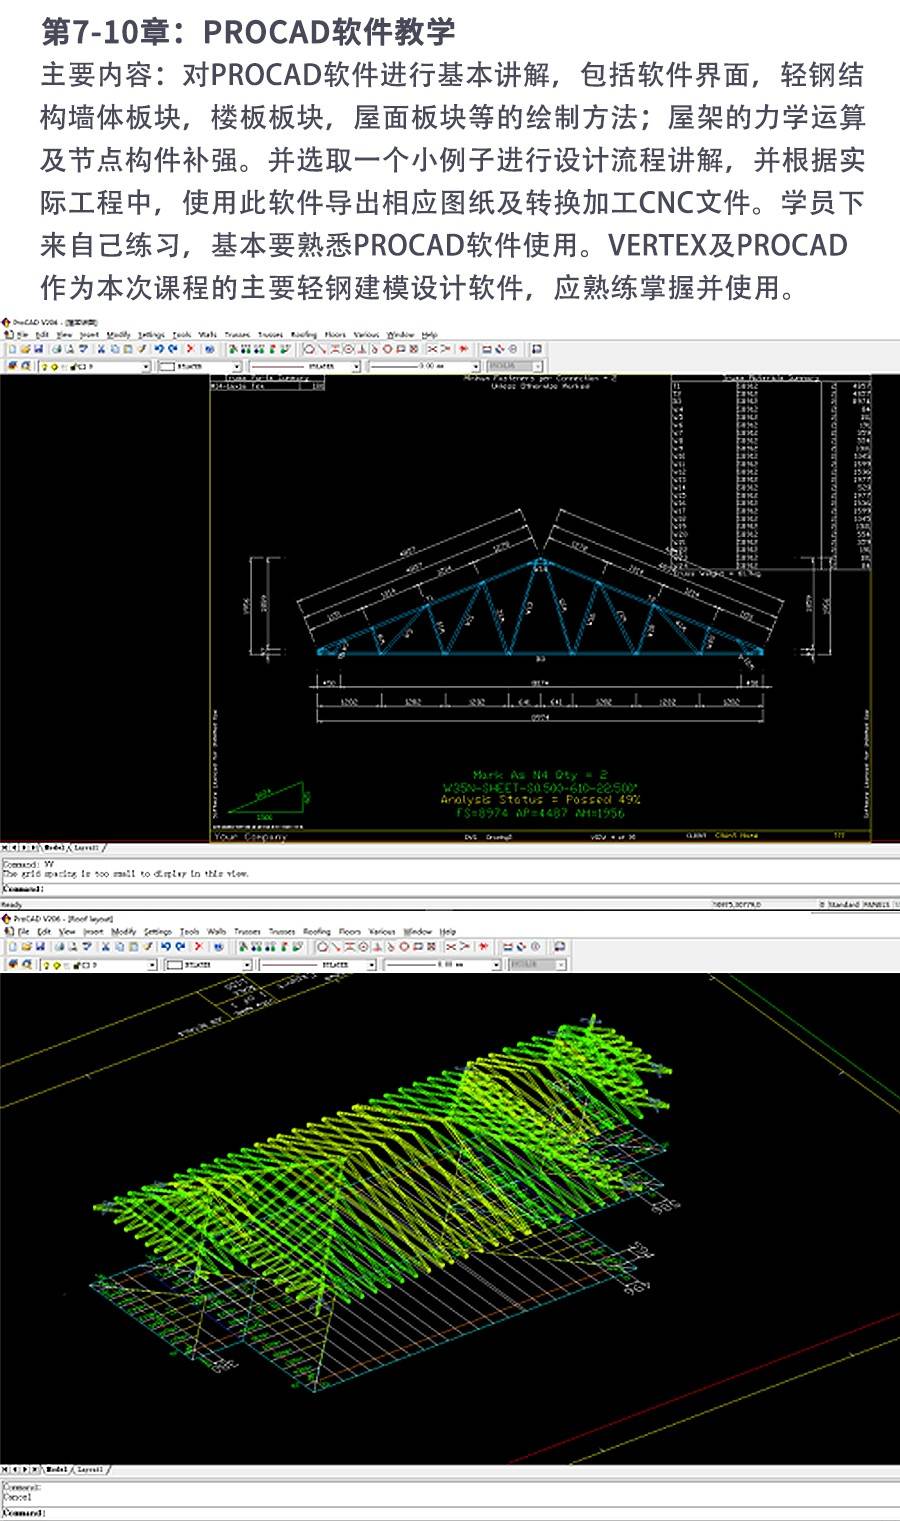The height and width of the screenshot is (1521, 900).
Task: Open the Roofing menu in the upper ProCAD window
Action: (x=304, y=335)
